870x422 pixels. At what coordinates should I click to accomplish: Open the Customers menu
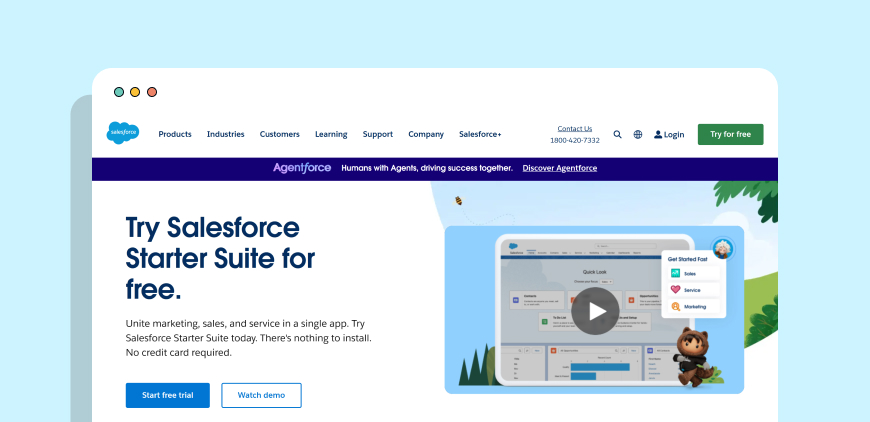[x=280, y=134]
